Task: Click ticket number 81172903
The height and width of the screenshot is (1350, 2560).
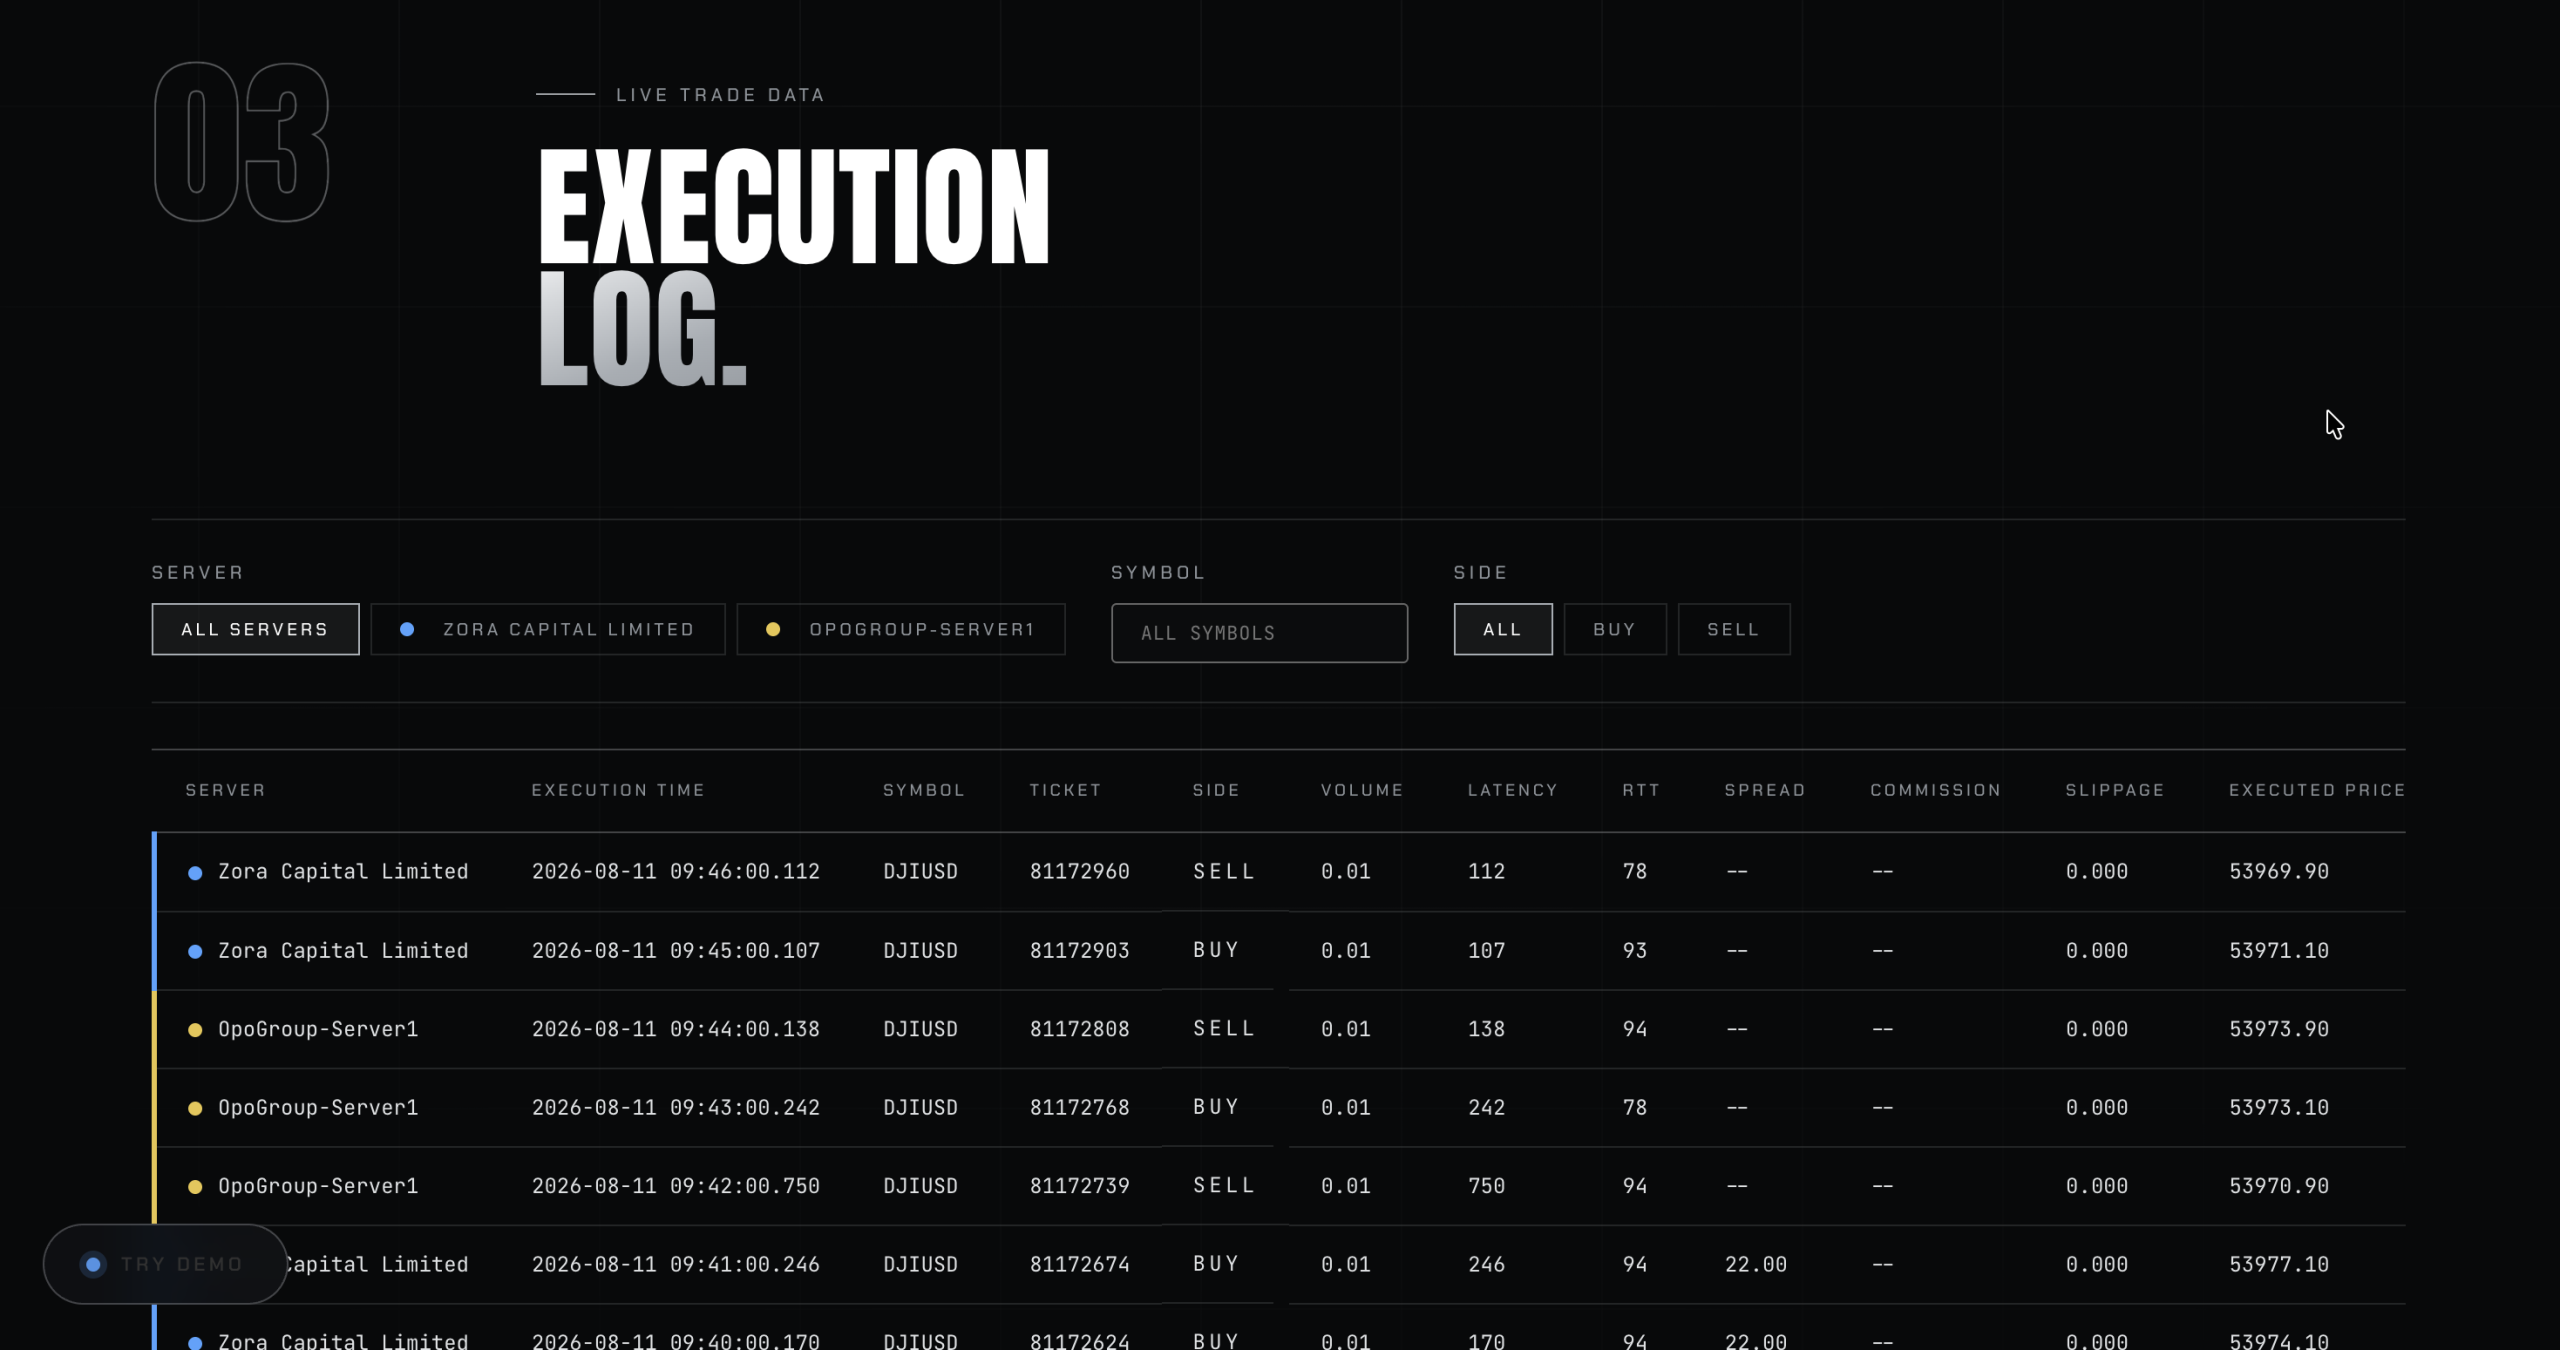Action: click(1080, 951)
